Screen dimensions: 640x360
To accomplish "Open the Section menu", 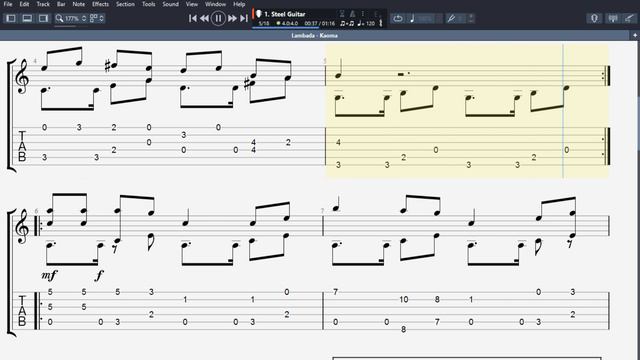I will tap(125, 4).
